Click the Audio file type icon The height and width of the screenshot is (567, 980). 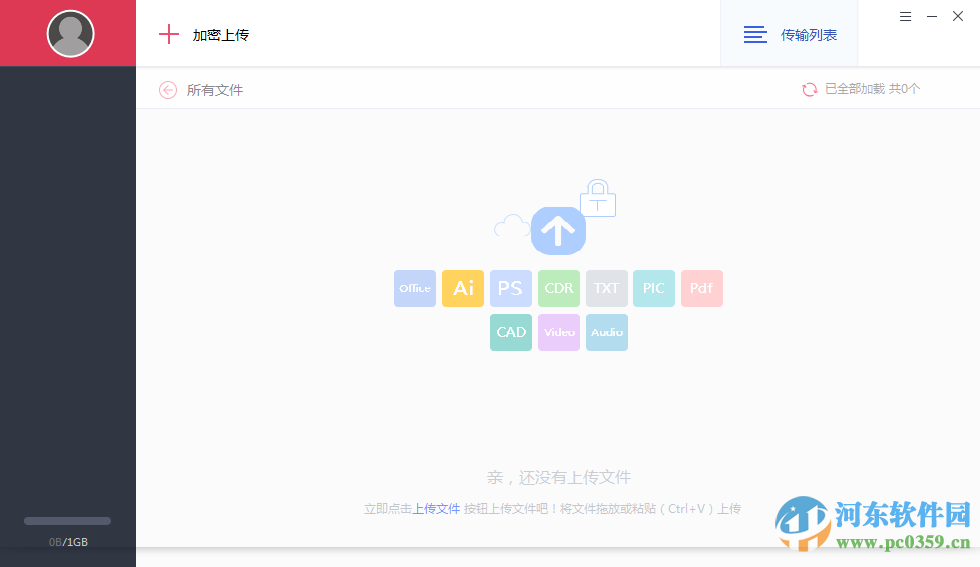pyautogui.click(x=607, y=333)
